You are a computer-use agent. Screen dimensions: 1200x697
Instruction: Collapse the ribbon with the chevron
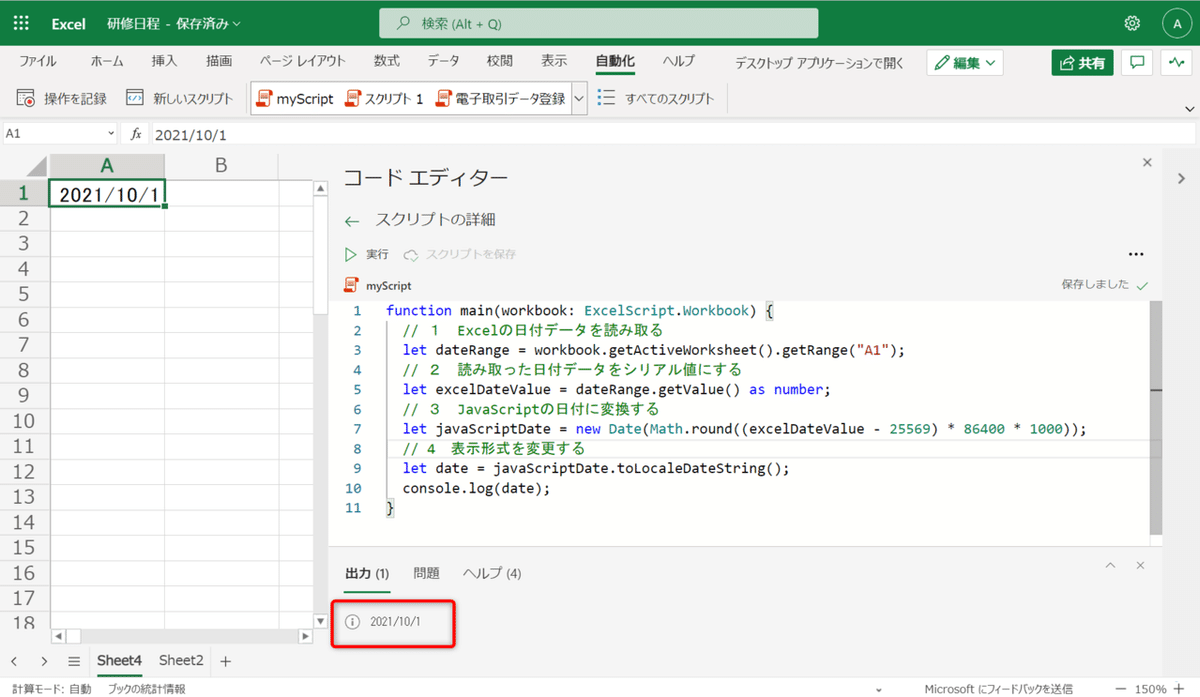[1190, 108]
